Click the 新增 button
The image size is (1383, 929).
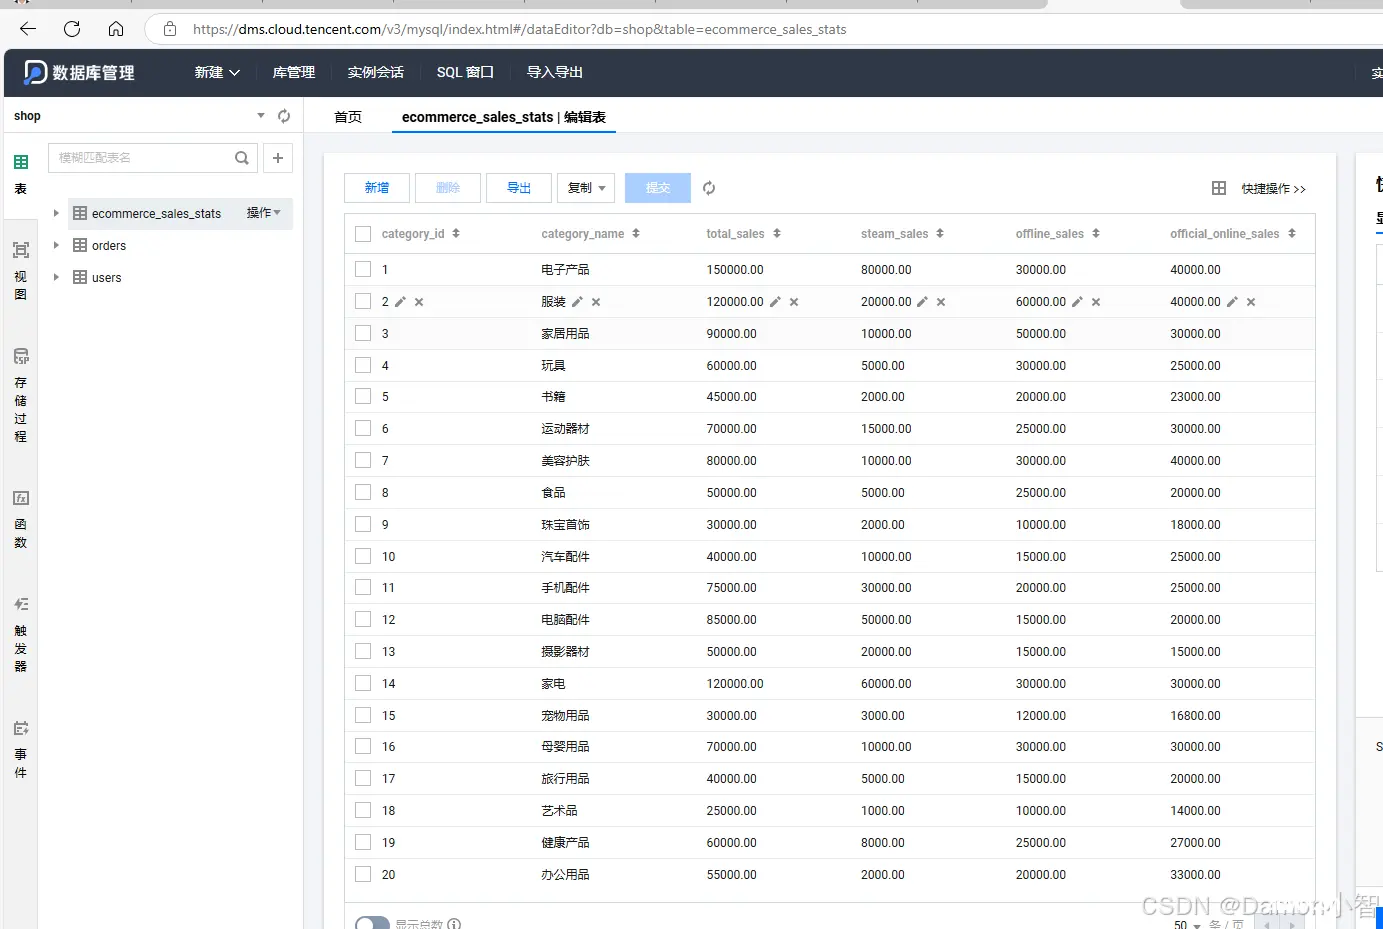click(x=377, y=188)
